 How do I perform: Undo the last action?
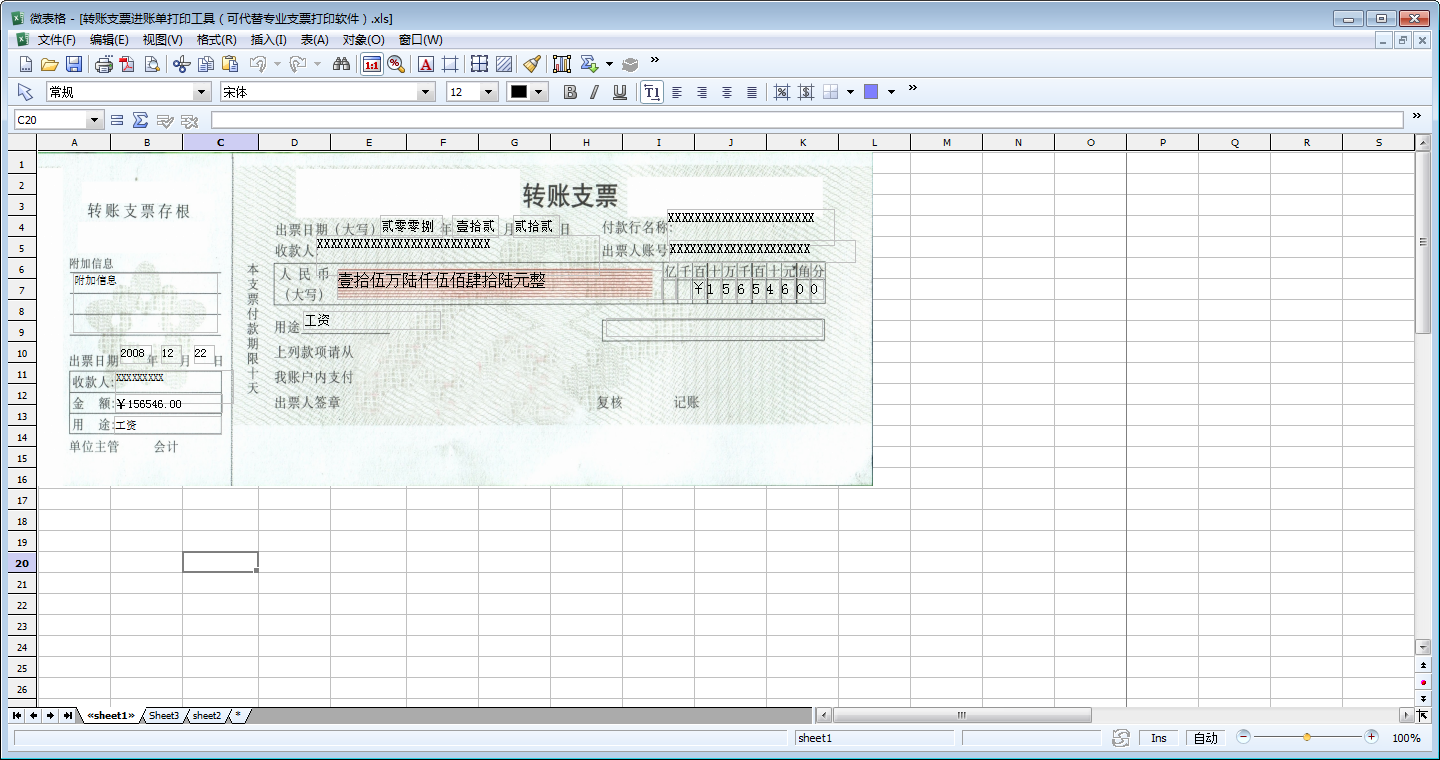pos(258,64)
